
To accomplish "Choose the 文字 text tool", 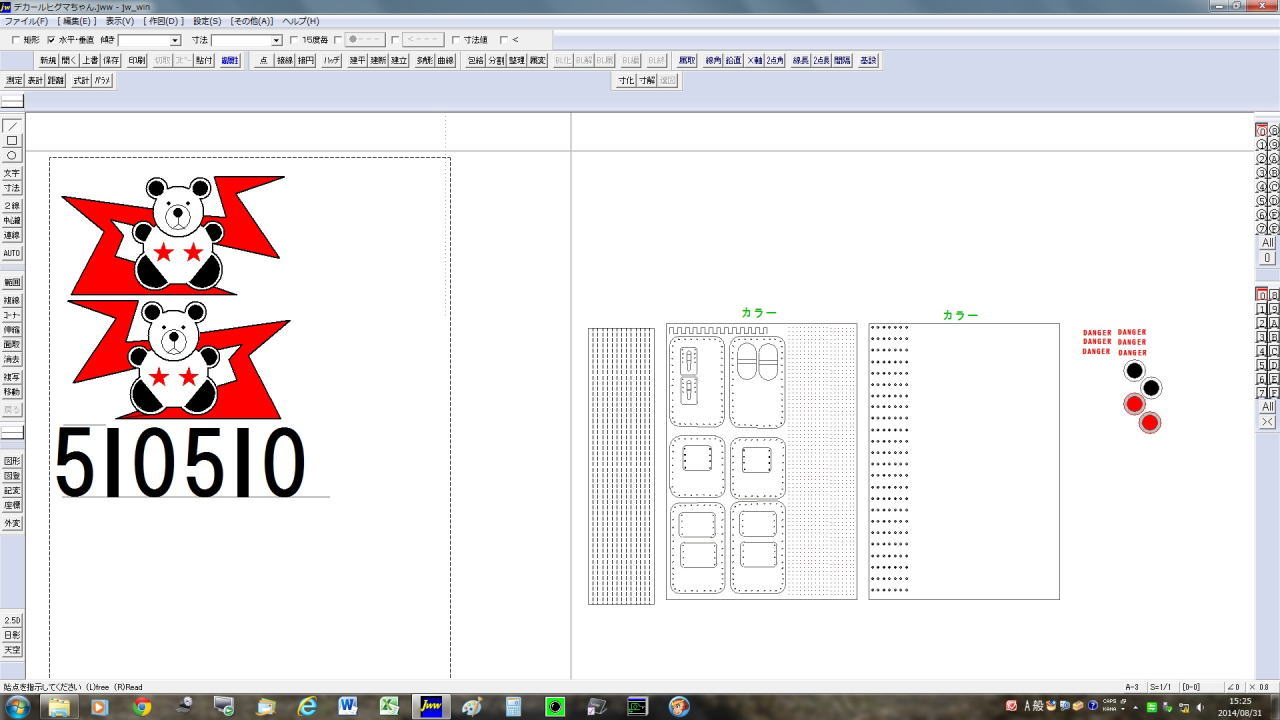I will (x=12, y=173).
